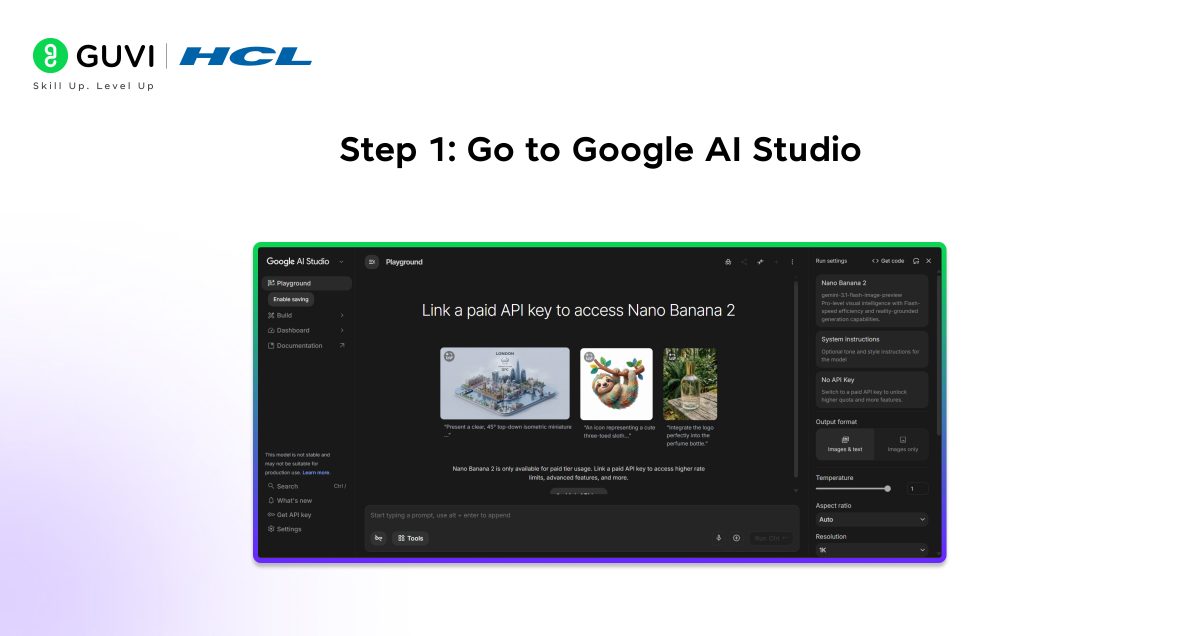Click the "Playground" title in the top bar
Image resolution: width=1200 pixels, height=636 pixels.
pos(404,262)
